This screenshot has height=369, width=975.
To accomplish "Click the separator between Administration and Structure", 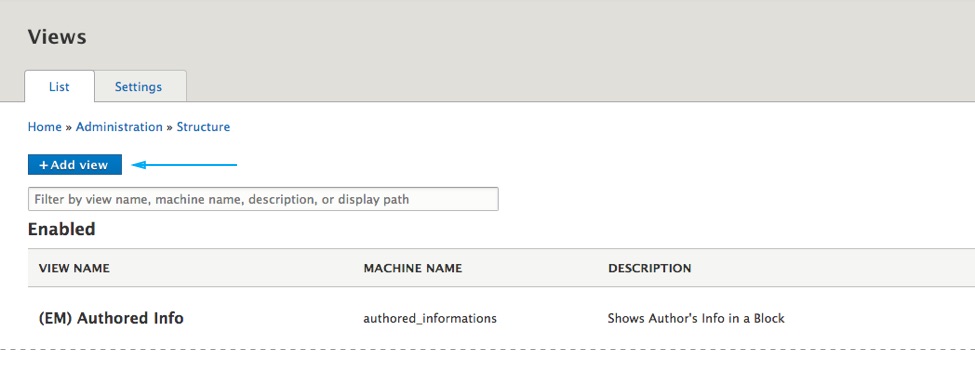I will [x=170, y=128].
